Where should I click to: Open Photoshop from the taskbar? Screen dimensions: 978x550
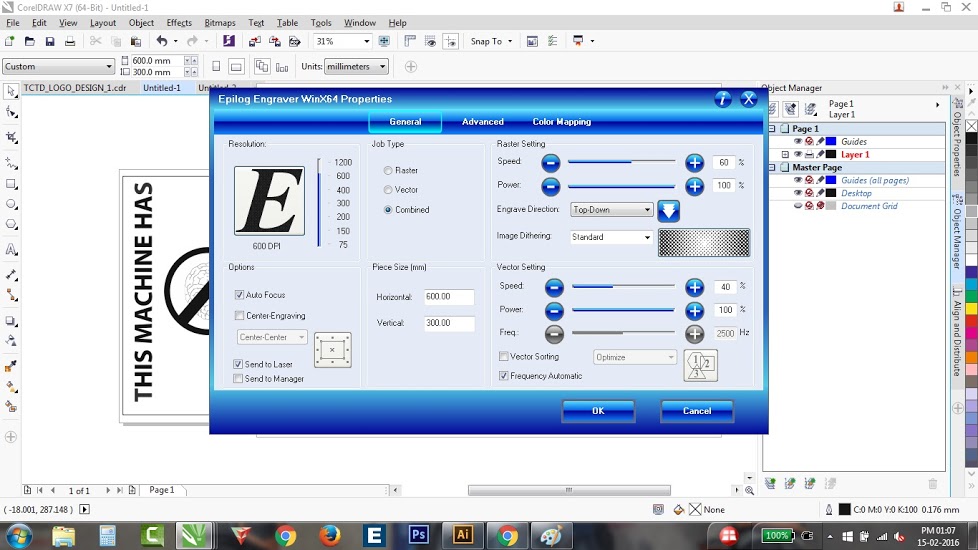point(419,535)
